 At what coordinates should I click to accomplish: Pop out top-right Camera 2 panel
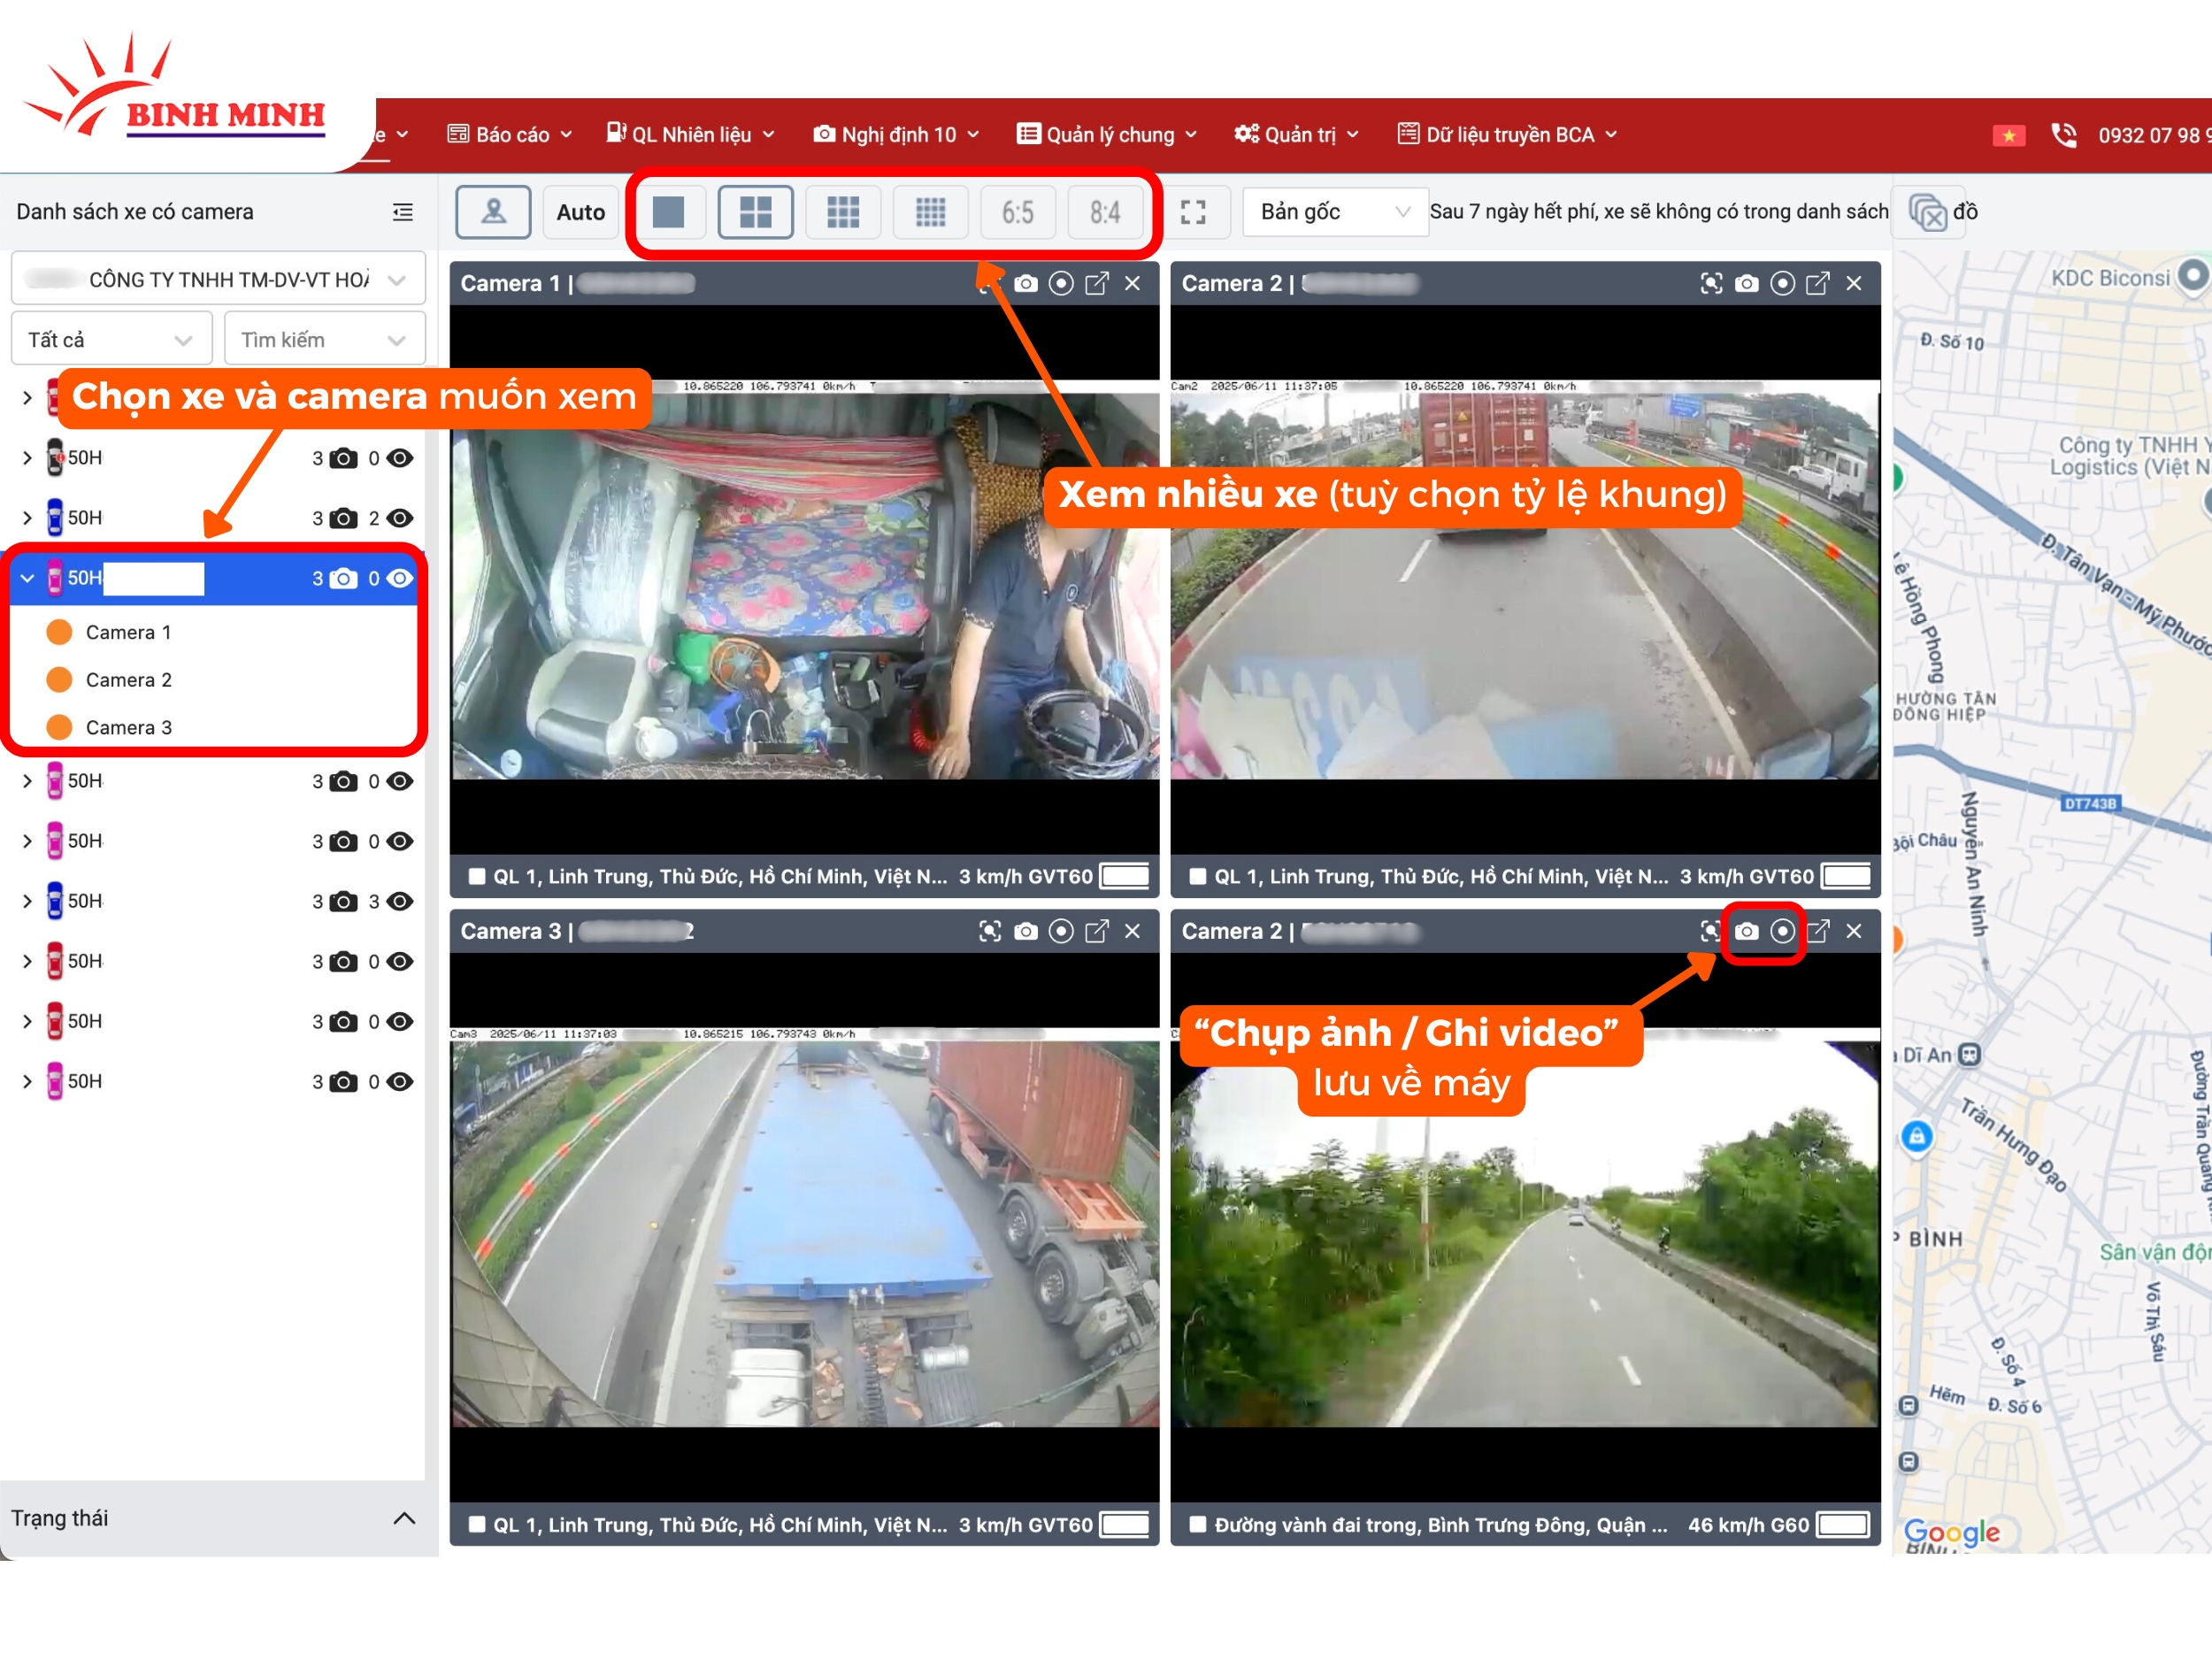tap(1818, 284)
